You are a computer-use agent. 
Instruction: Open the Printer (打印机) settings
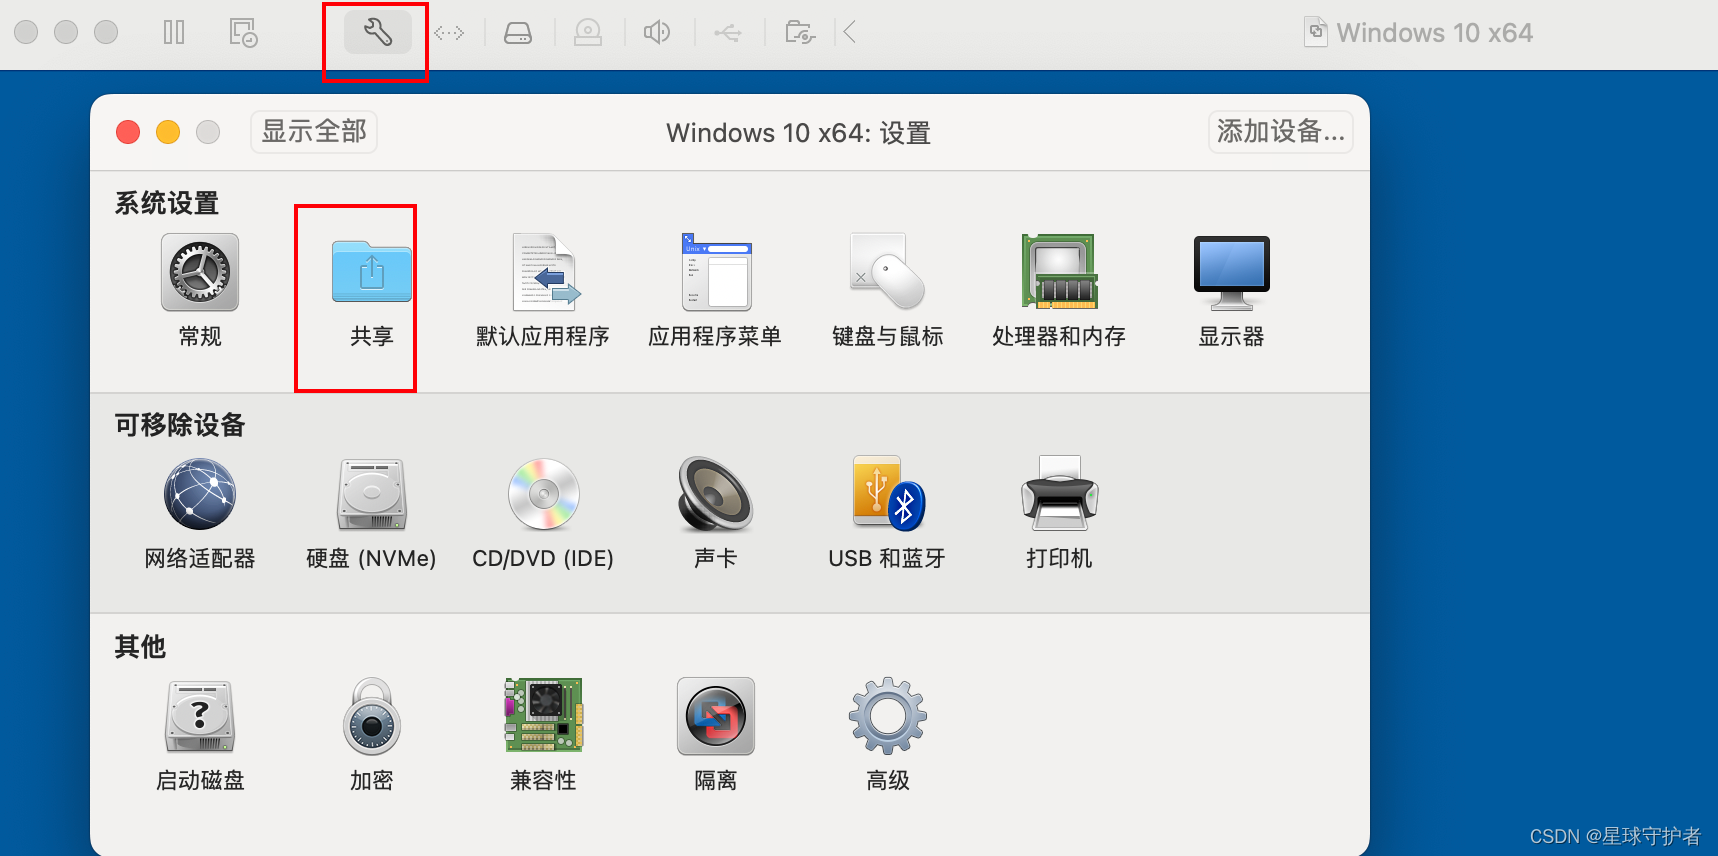(1059, 514)
